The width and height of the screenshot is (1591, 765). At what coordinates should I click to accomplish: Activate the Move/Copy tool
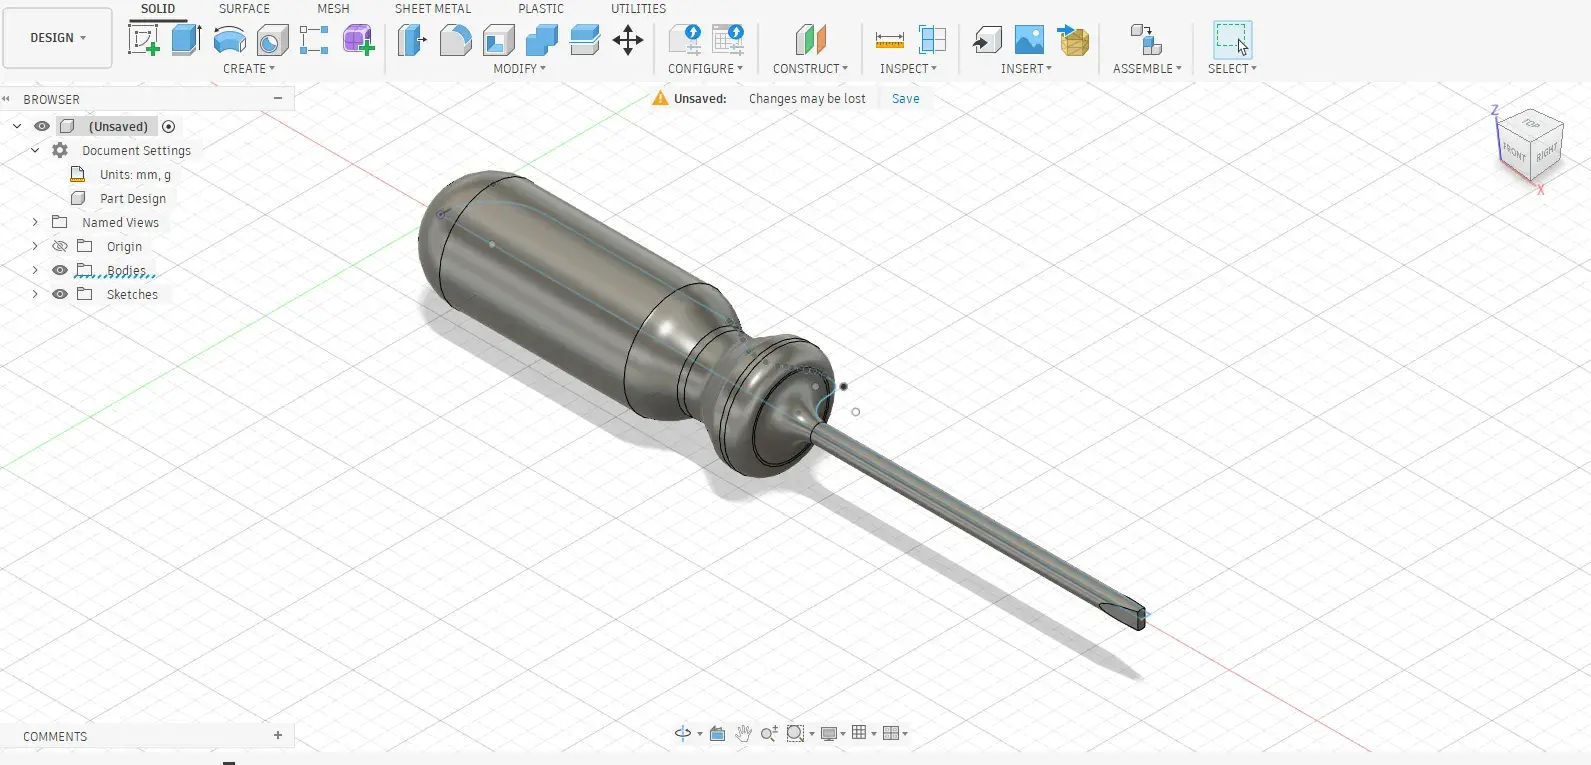[x=628, y=40]
